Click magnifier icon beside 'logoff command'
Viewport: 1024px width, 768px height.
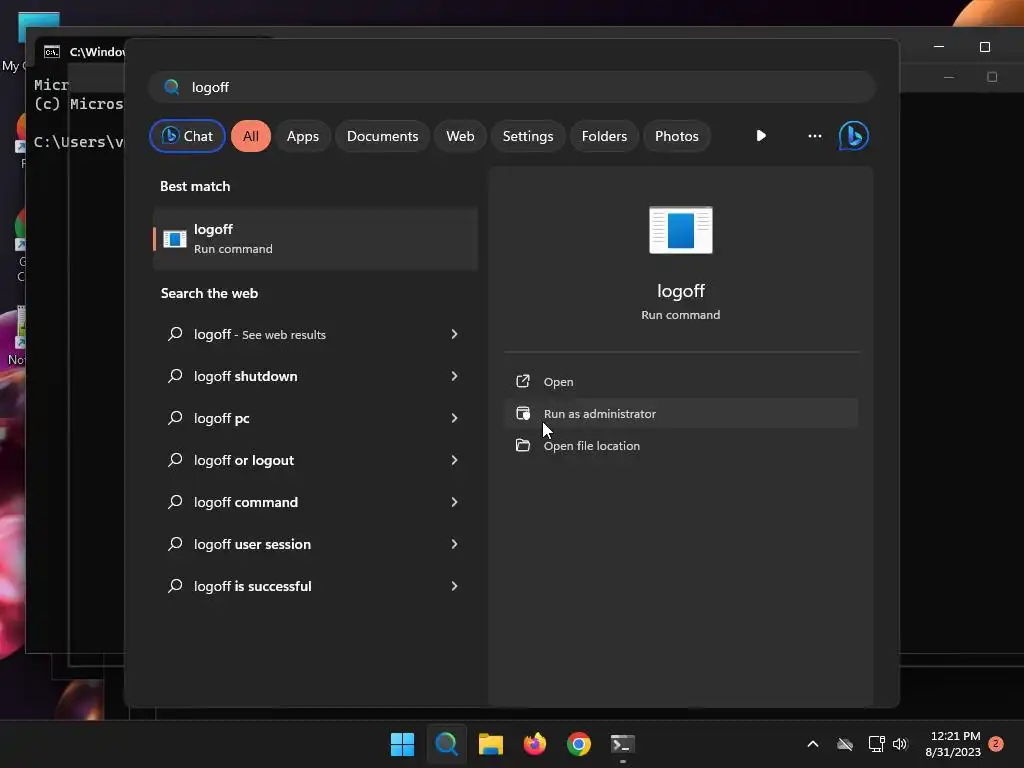click(175, 502)
